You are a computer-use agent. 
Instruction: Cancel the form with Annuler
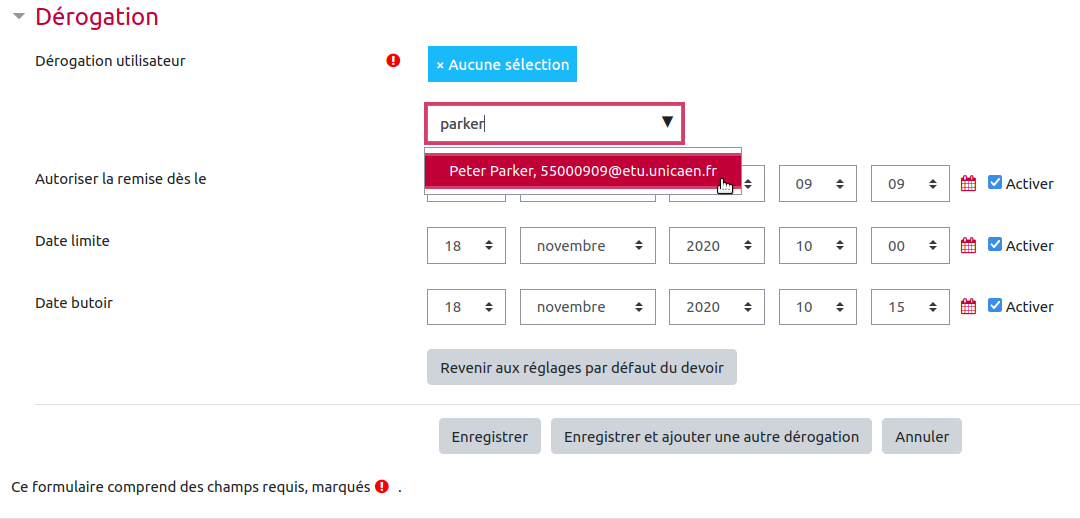922,436
